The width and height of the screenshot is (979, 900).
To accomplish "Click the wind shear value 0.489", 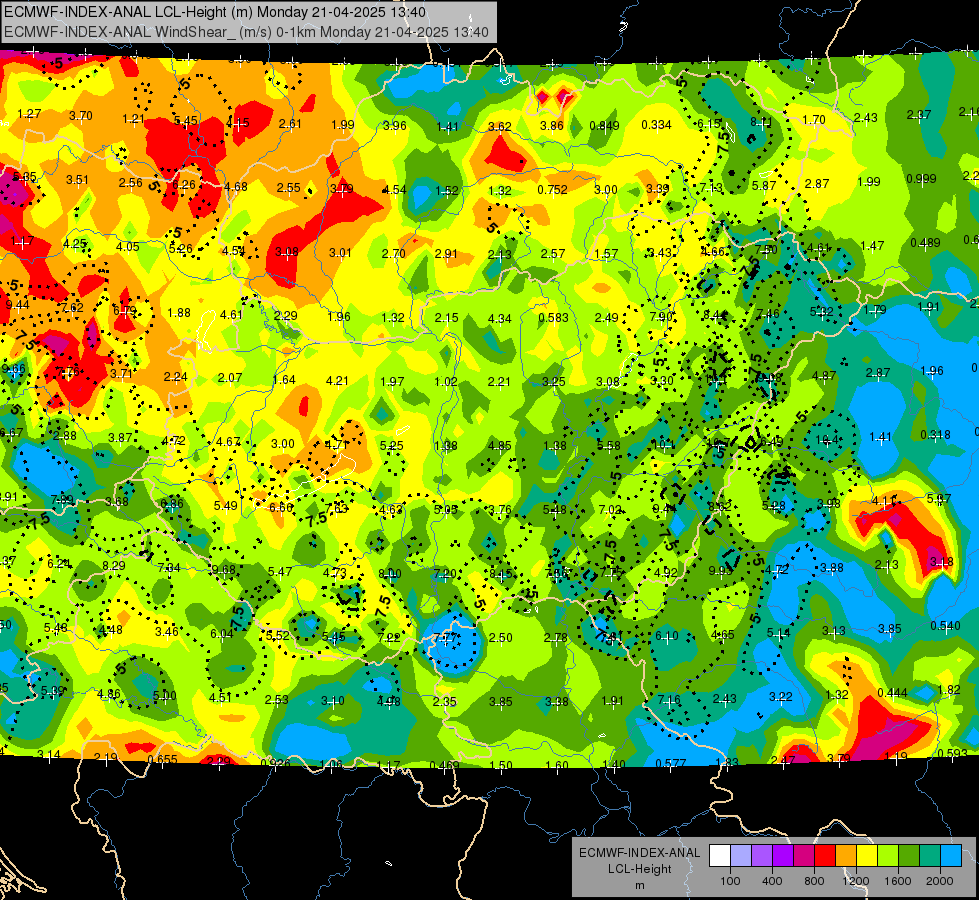I will [925, 242].
